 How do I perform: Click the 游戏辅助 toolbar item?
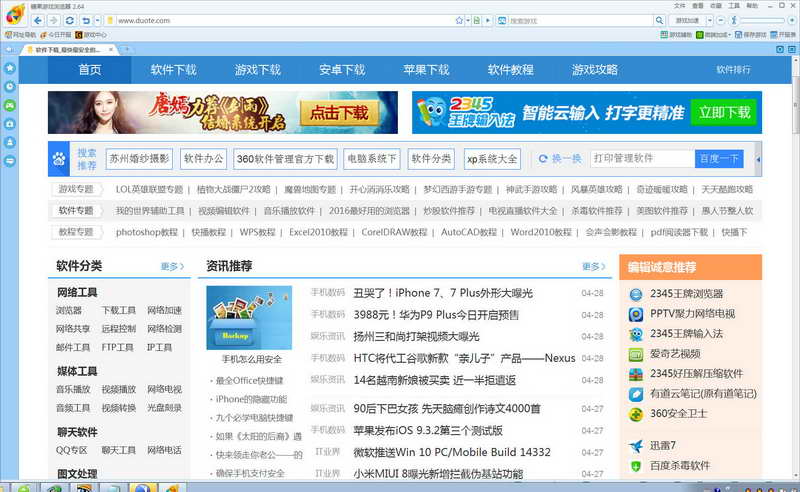point(676,35)
